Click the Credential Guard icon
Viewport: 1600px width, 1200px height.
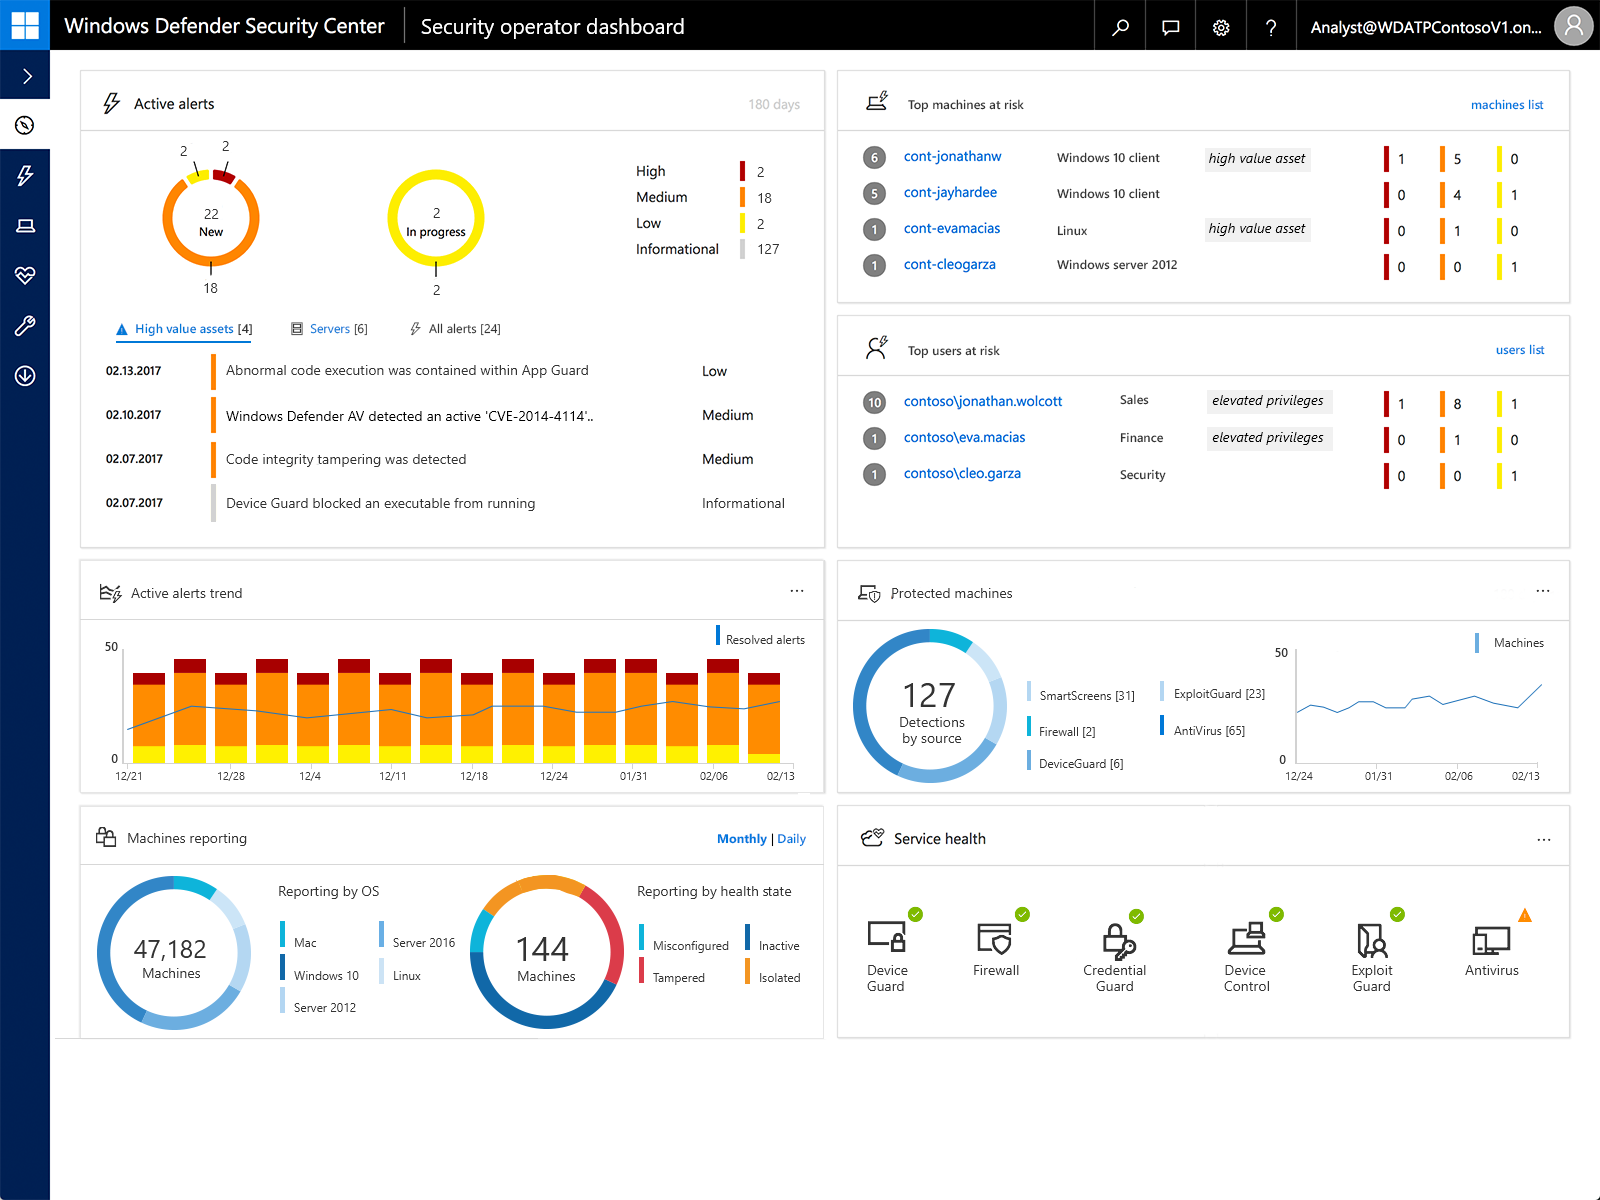(1115, 940)
